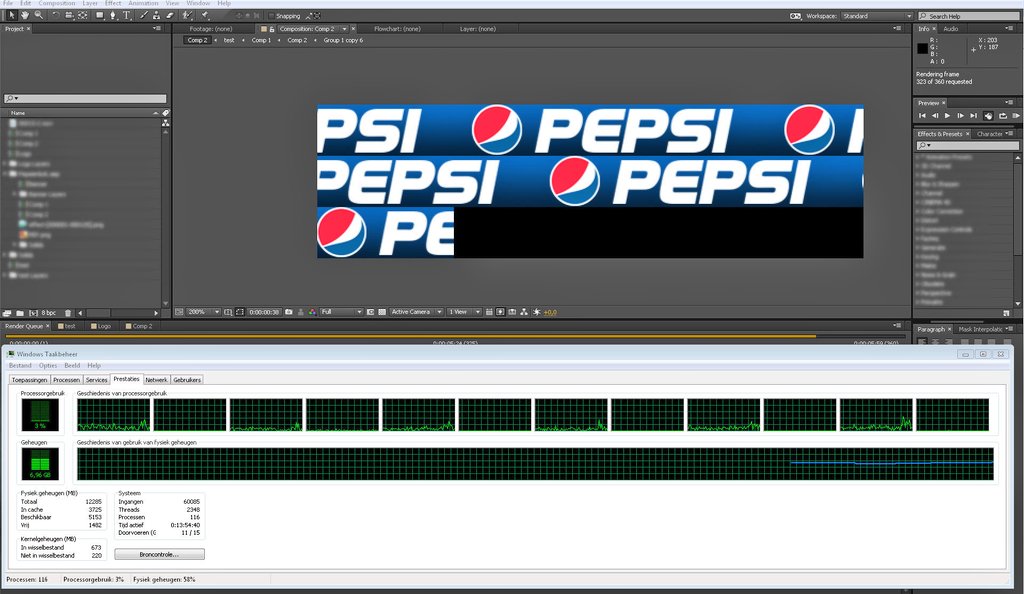1024x594 pixels.
Task: Toggle the loop option in Preview
Action: pyautogui.click(x=1002, y=116)
